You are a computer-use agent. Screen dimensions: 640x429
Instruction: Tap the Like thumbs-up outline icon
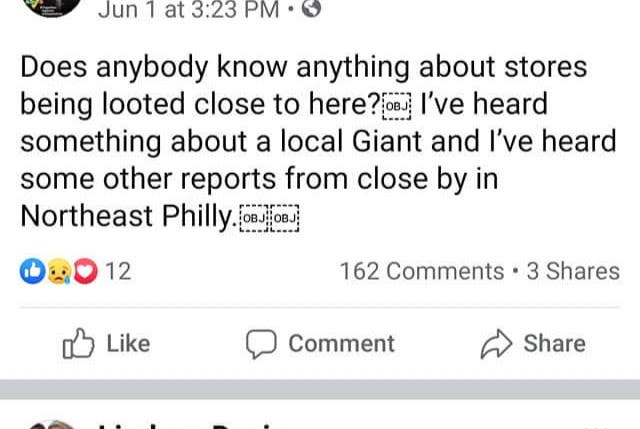77,344
